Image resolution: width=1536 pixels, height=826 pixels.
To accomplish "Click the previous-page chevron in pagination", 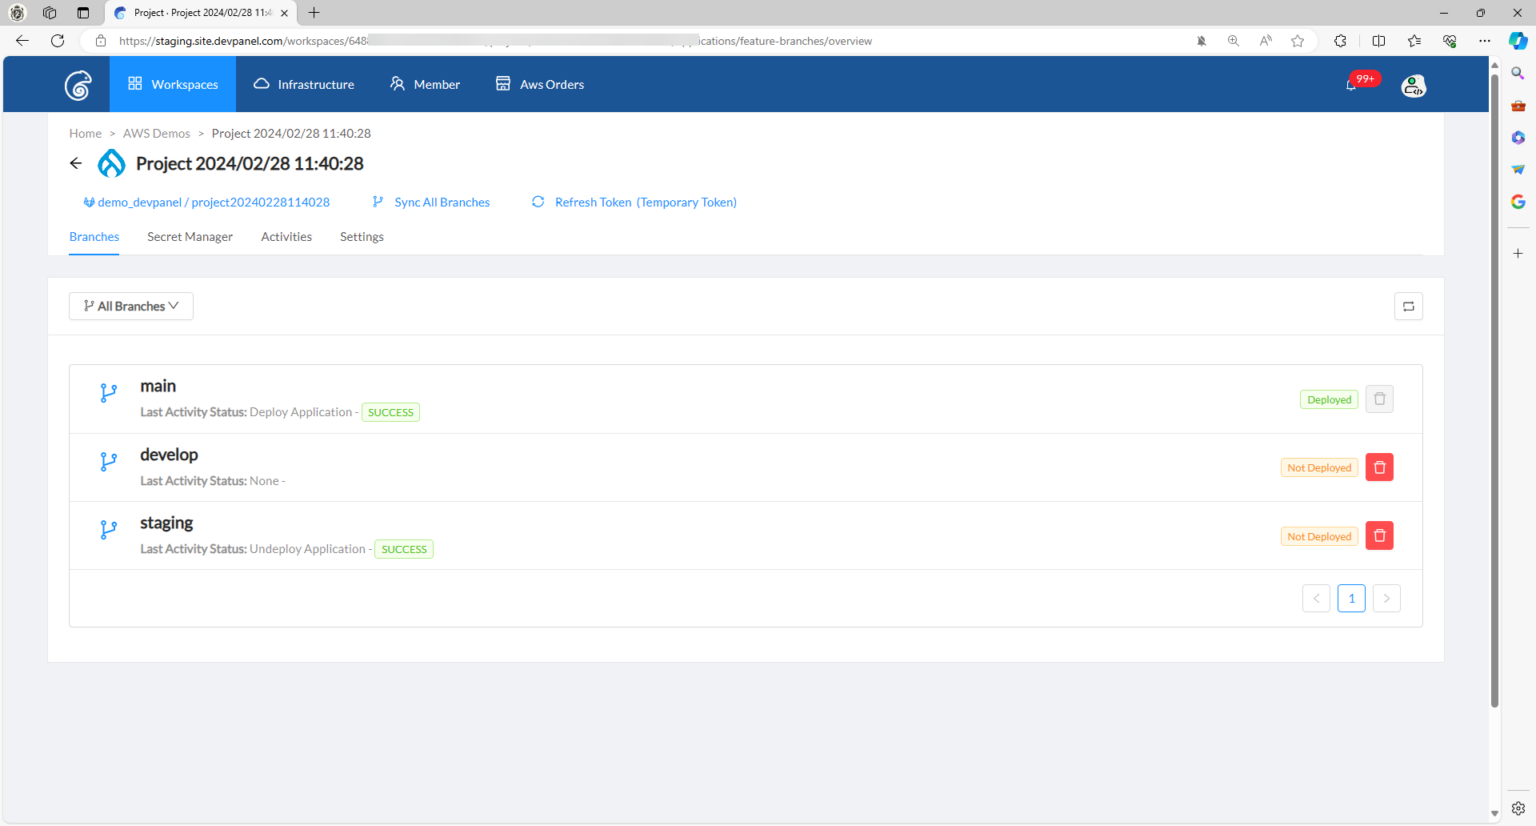I will (1316, 598).
